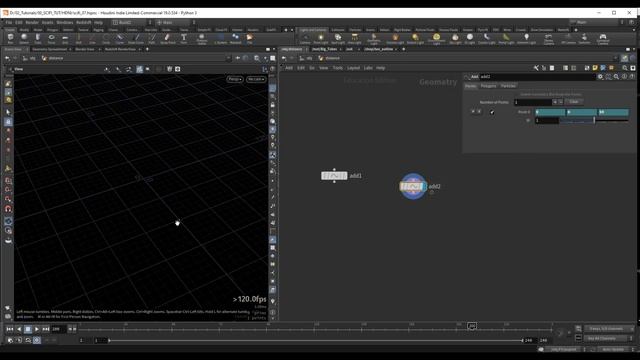Jump to the last frame

click(46, 329)
